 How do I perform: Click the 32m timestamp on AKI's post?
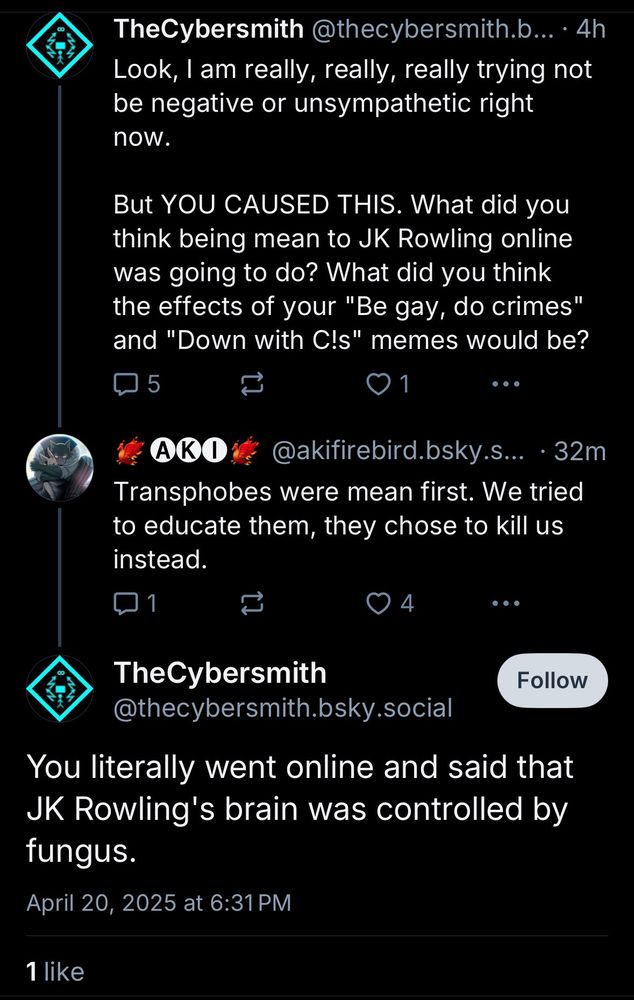point(580,452)
